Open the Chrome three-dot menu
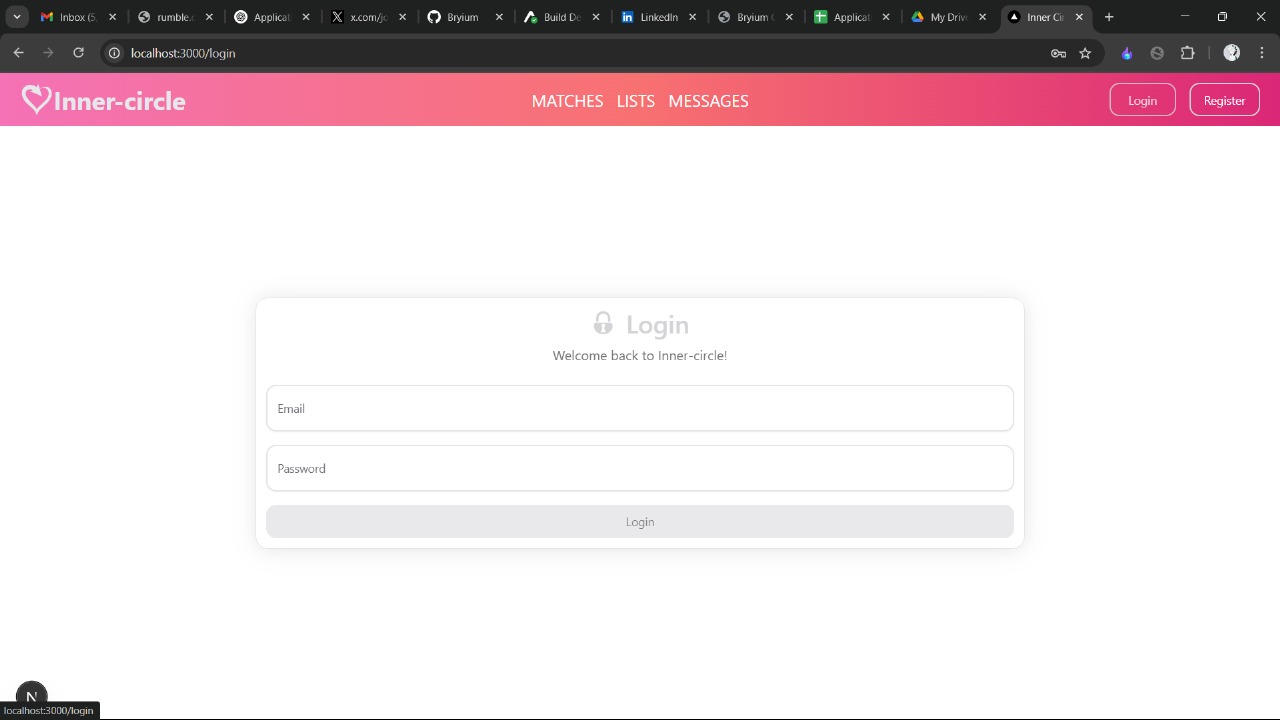This screenshot has height=720, width=1280. 1262,53
